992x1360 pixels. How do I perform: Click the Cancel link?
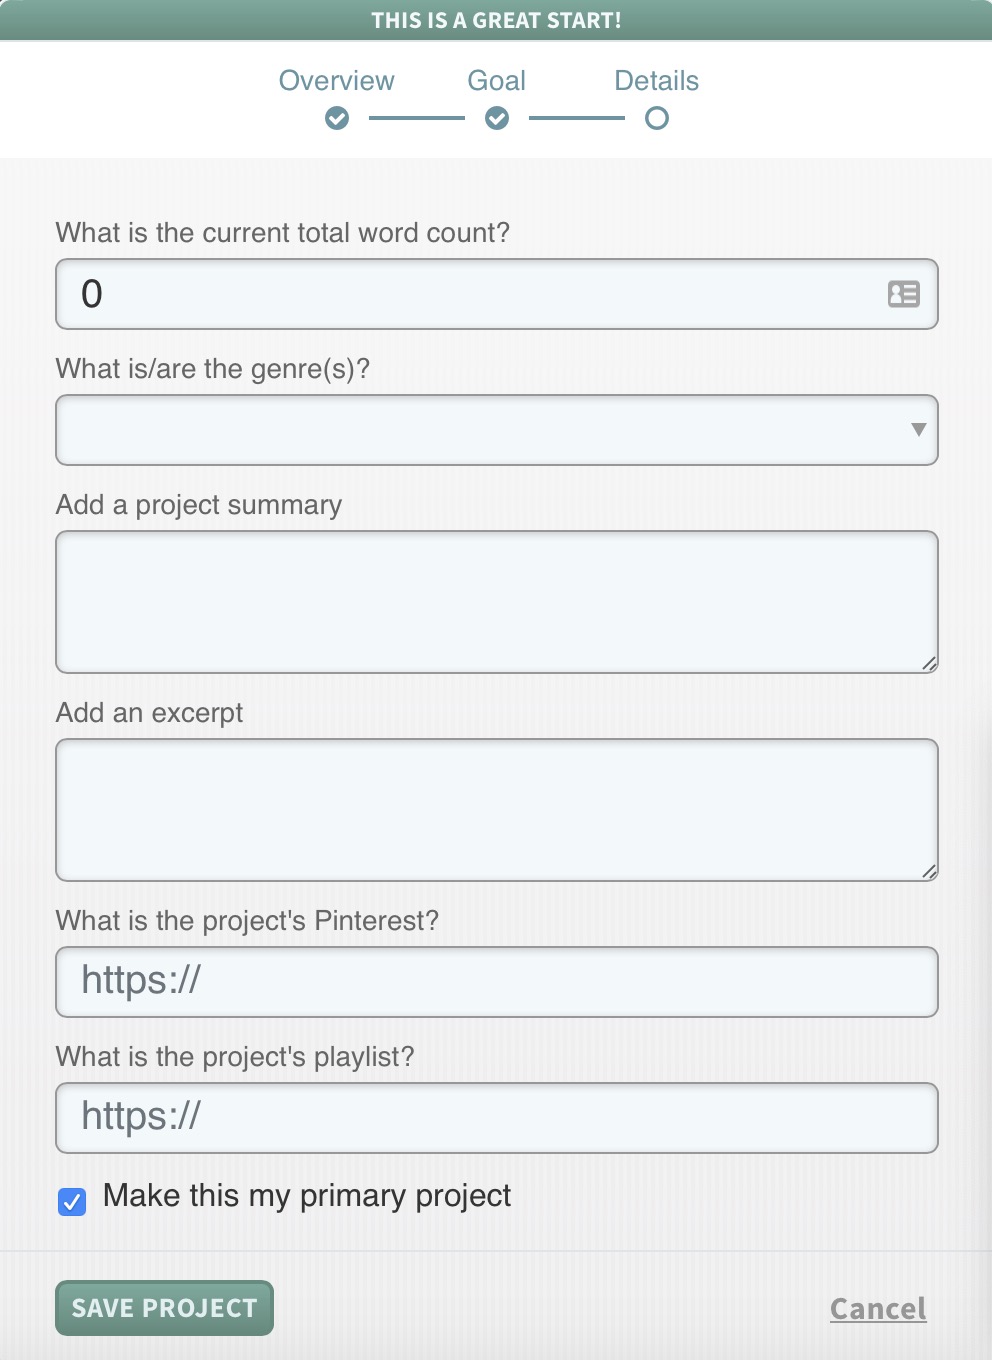[878, 1308]
